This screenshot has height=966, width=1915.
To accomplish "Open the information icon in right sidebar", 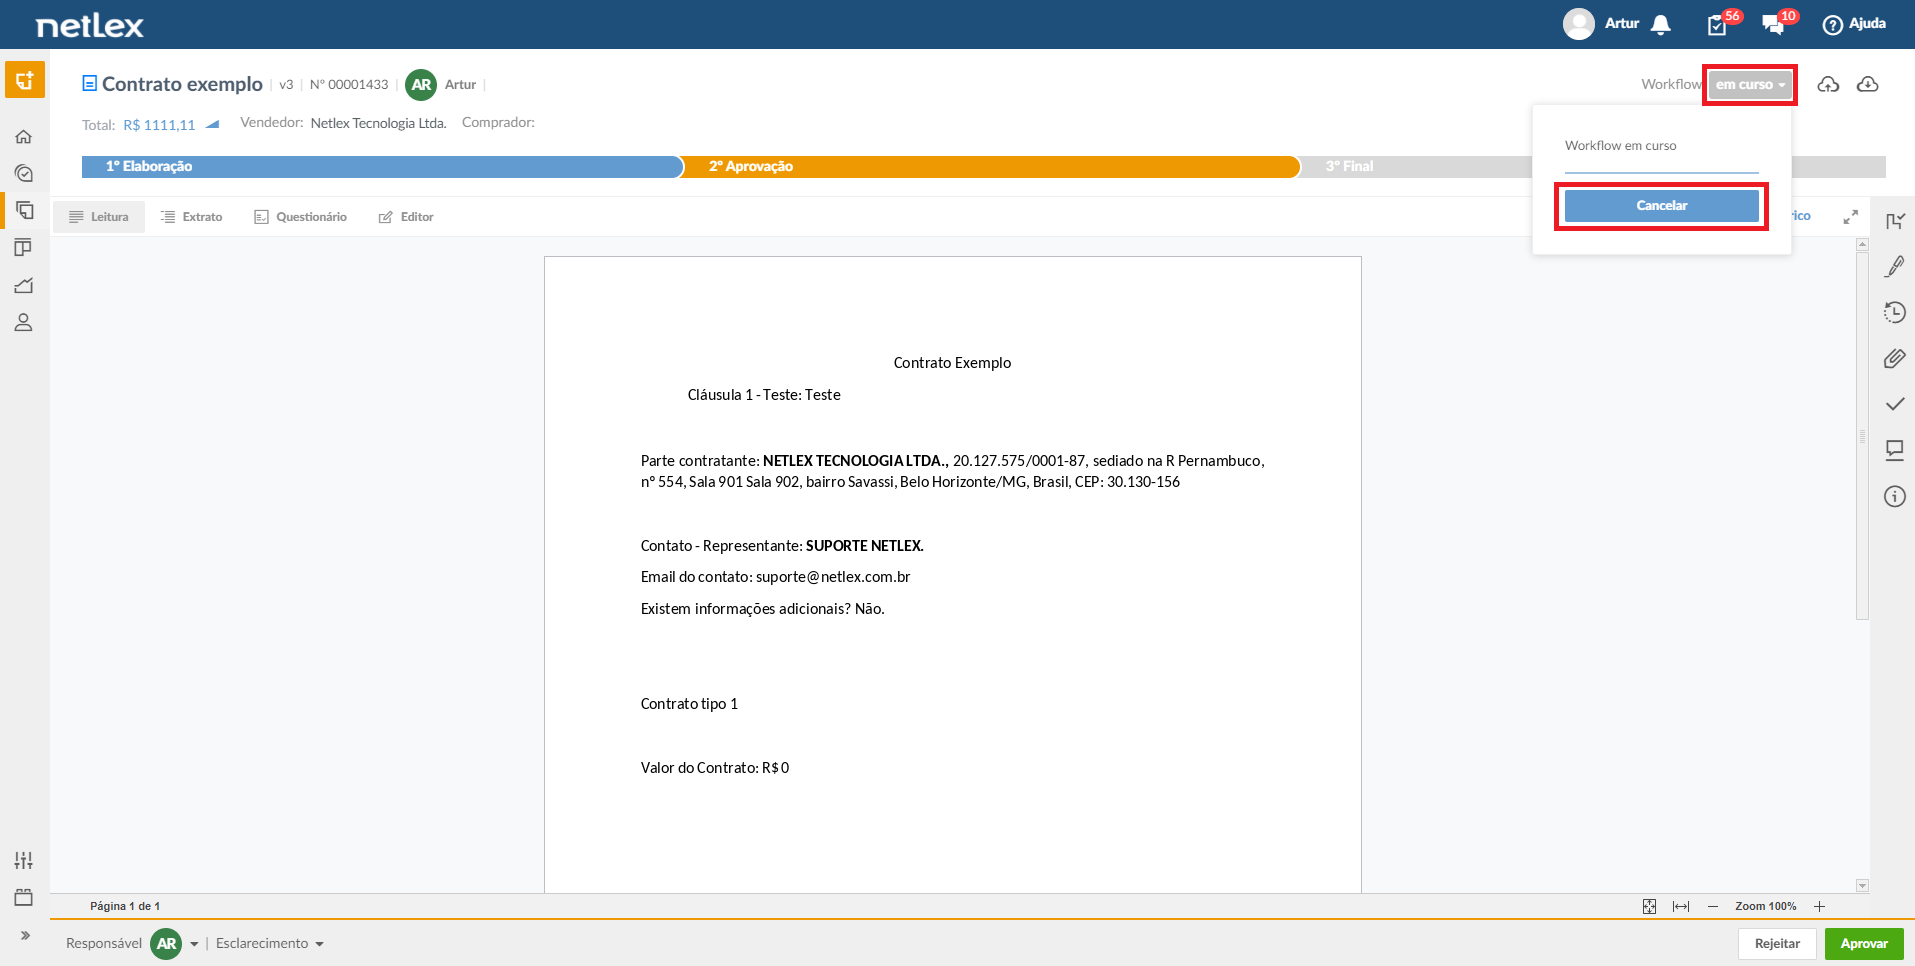I will [x=1894, y=496].
